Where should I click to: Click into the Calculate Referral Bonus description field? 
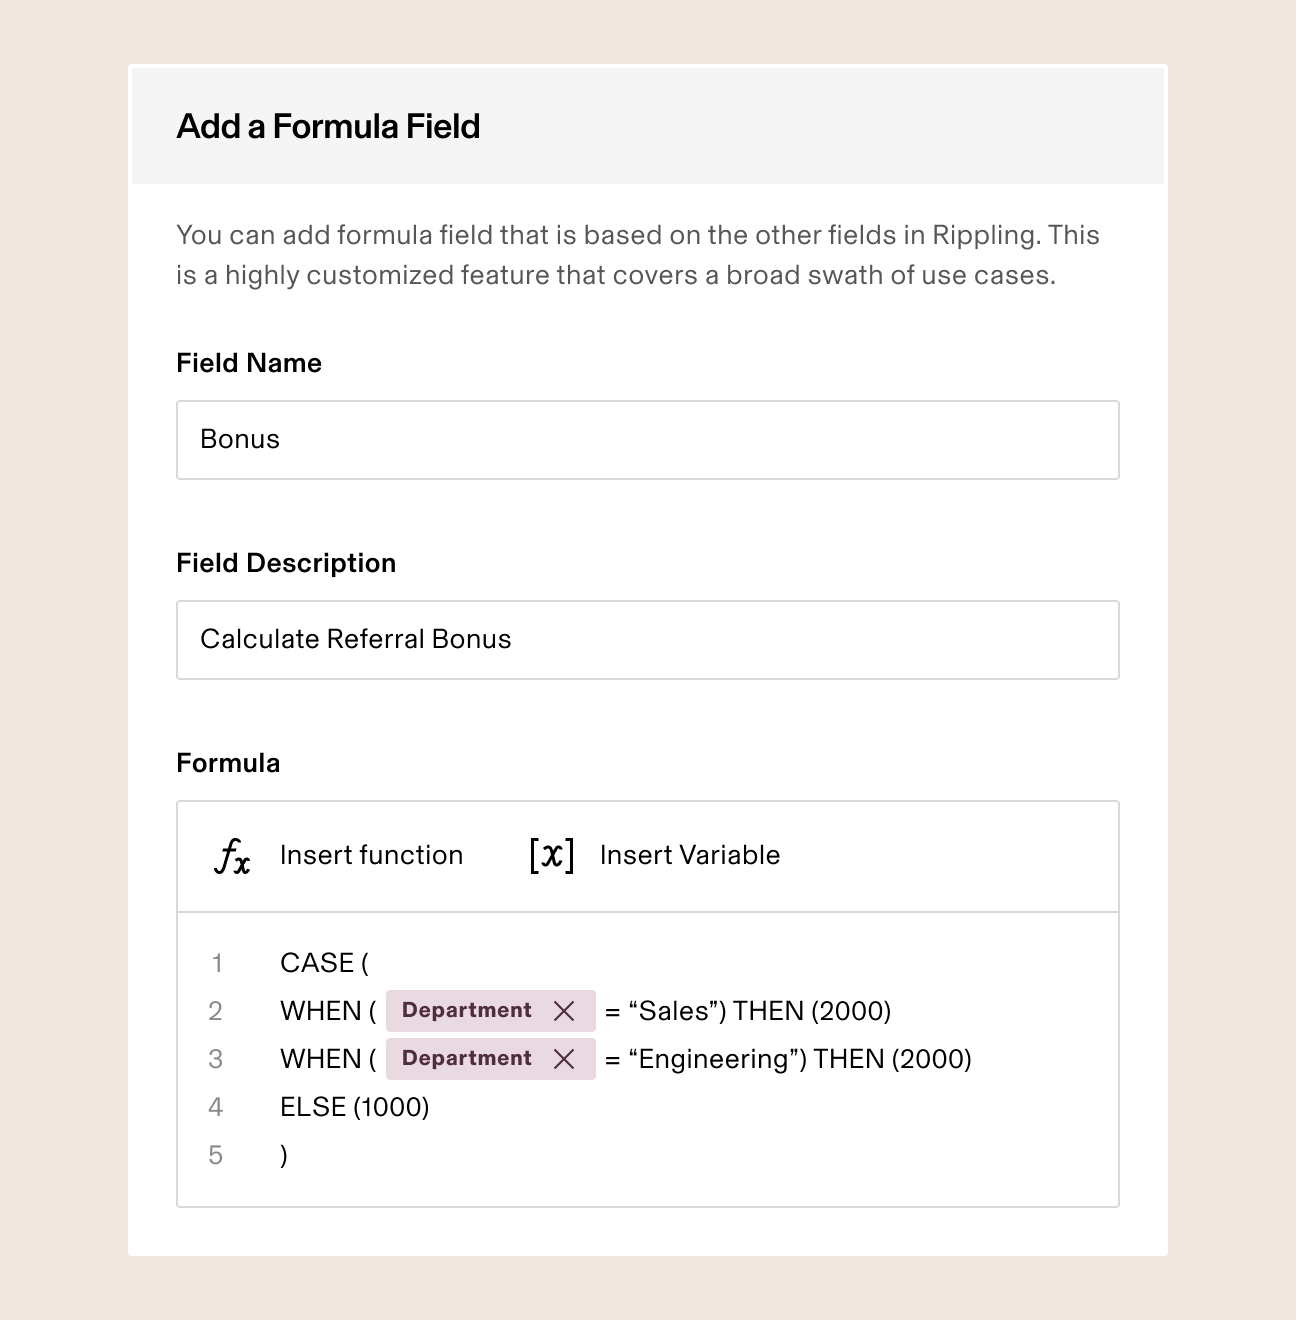coord(647,640)
